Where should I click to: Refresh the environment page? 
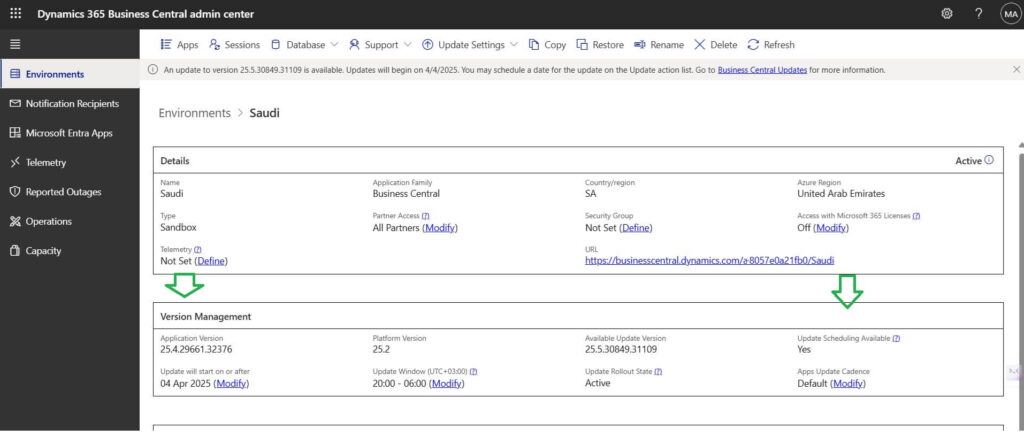(x=771, y=45)
